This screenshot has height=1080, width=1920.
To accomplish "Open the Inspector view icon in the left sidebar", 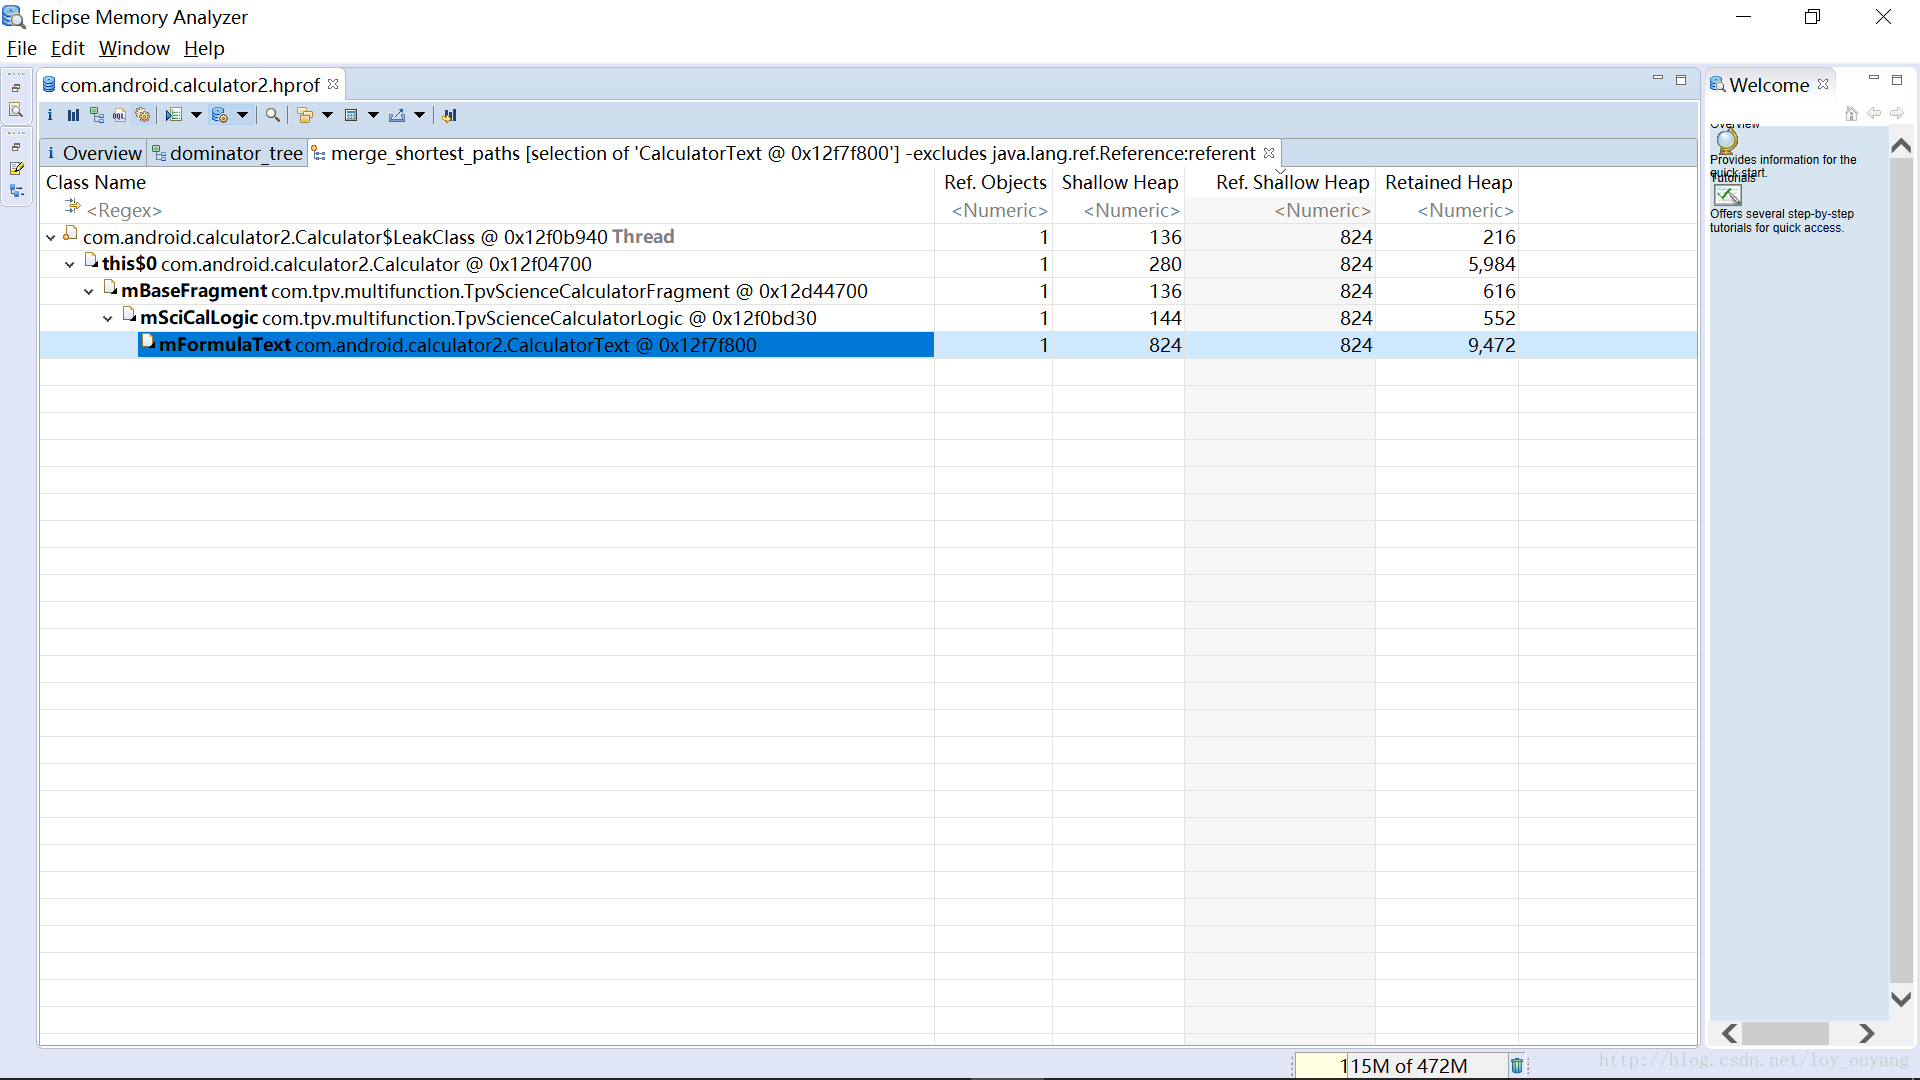I will coord(16,110).
